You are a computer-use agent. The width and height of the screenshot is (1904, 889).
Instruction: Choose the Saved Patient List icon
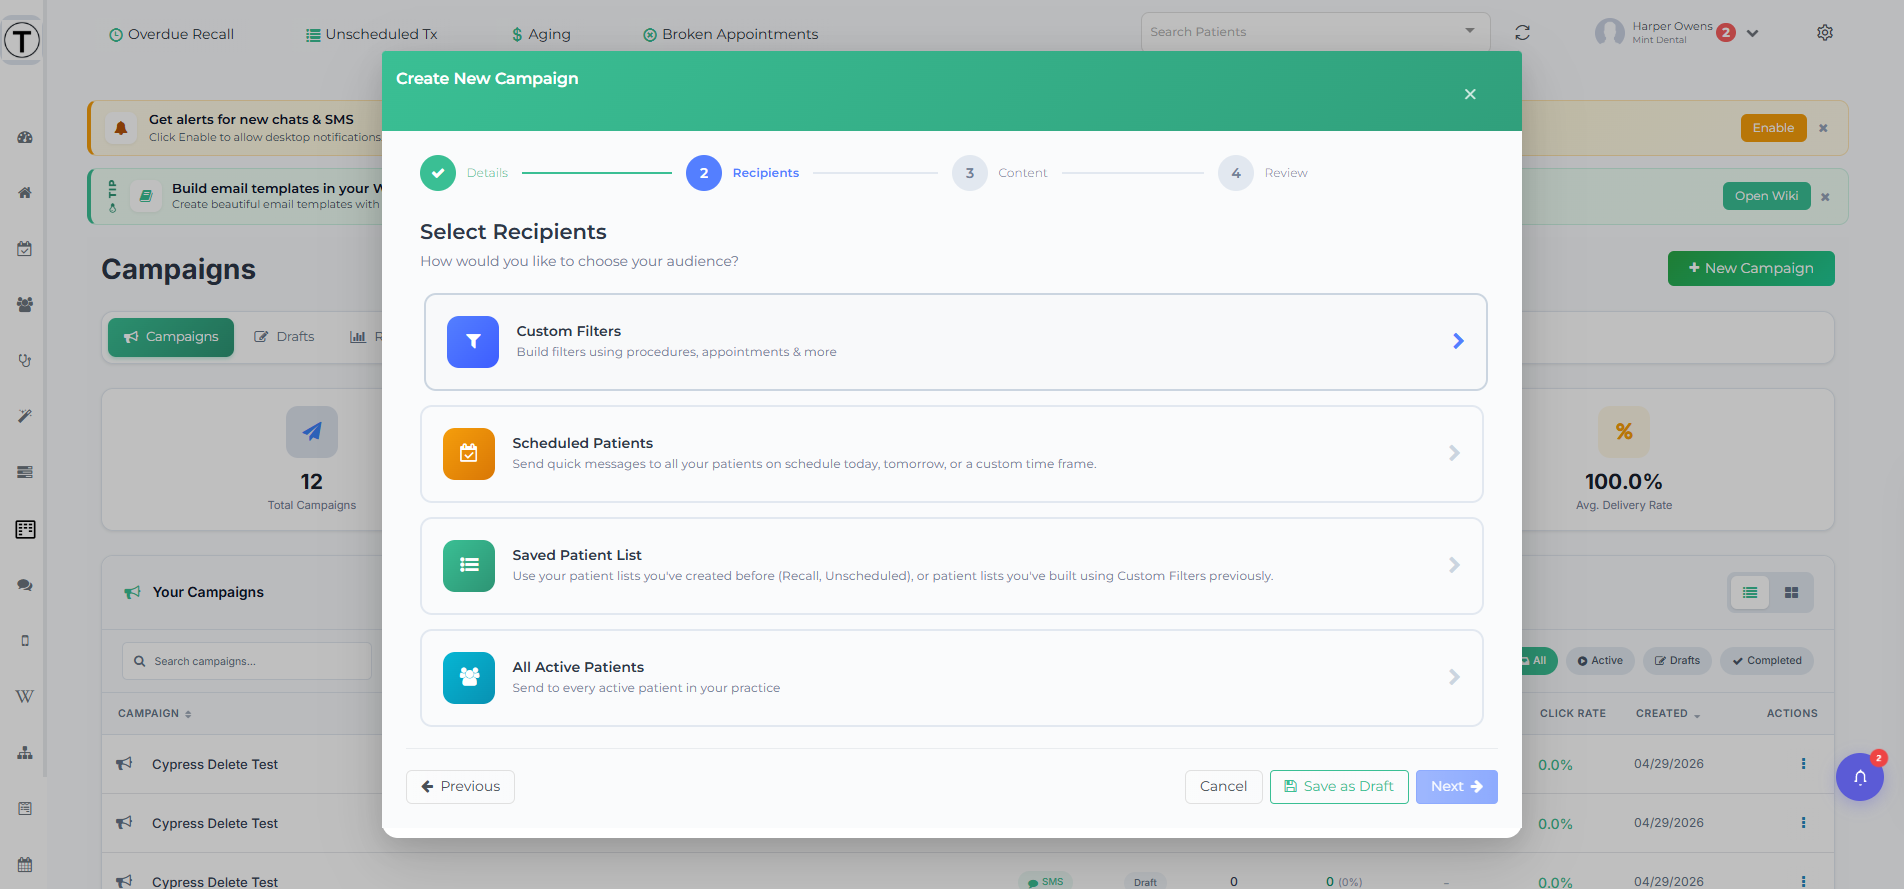pos(469,566)
